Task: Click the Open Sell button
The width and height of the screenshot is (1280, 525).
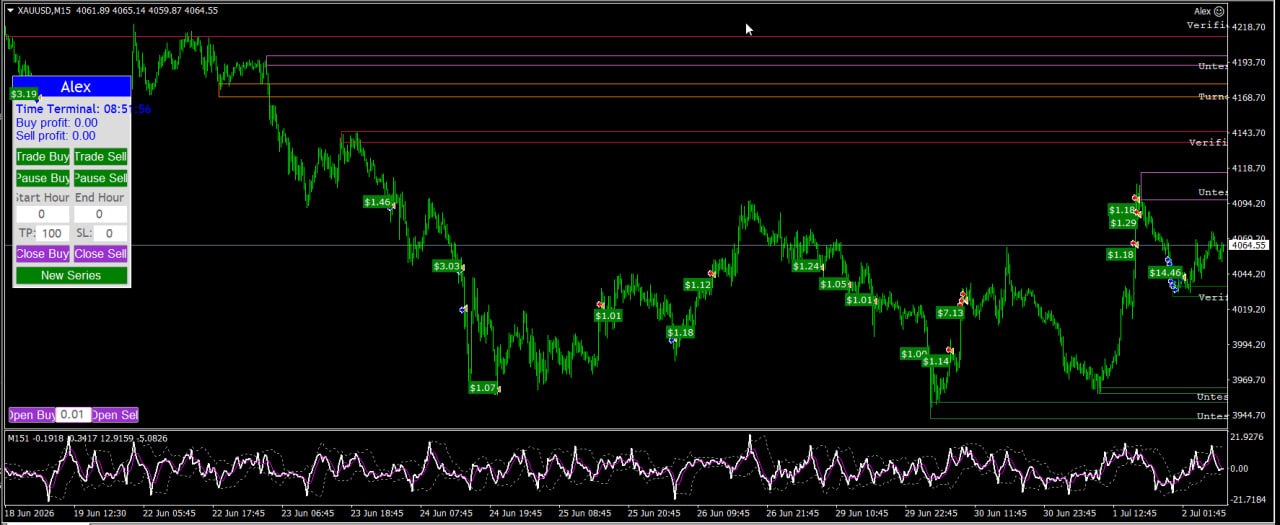Action: 115,415
